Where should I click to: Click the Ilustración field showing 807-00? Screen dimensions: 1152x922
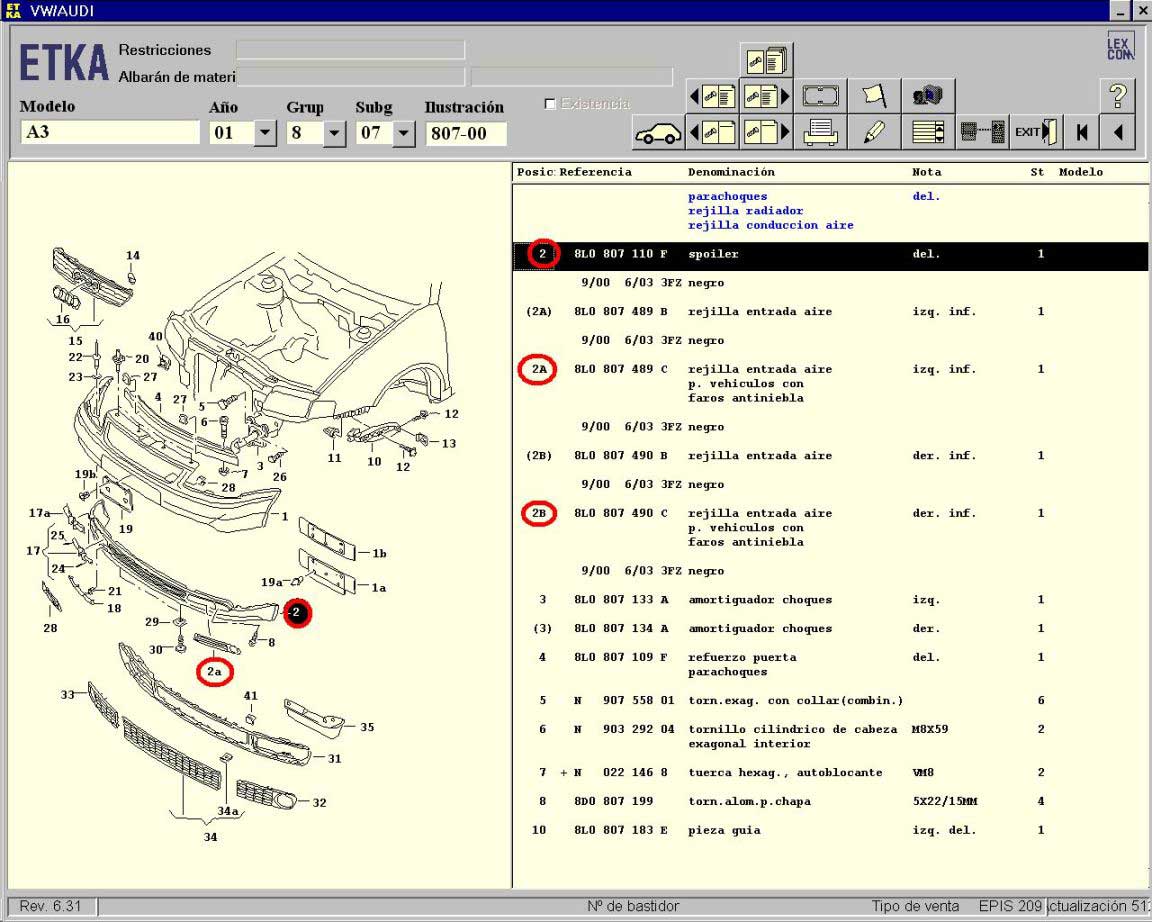(x=466, y=133)
